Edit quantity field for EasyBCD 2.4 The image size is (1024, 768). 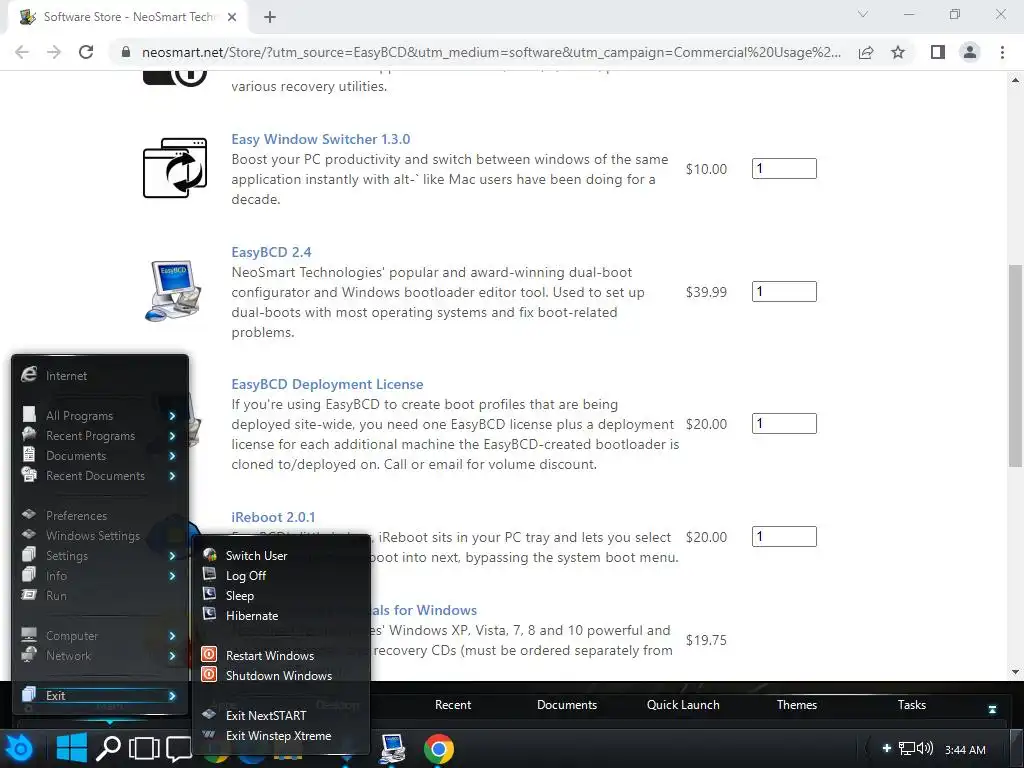pyautogui.click(x=784, y=291)
